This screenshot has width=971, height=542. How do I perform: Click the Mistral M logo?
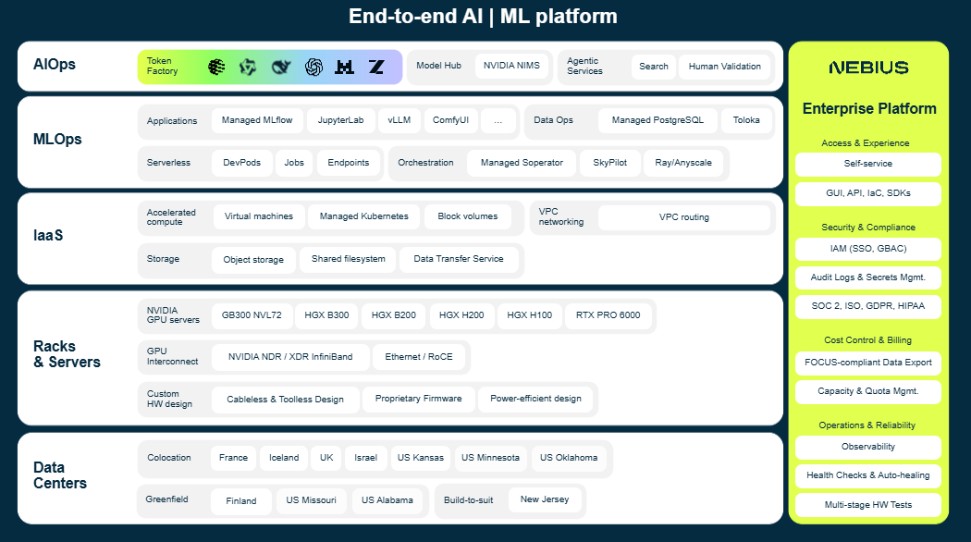344,66
